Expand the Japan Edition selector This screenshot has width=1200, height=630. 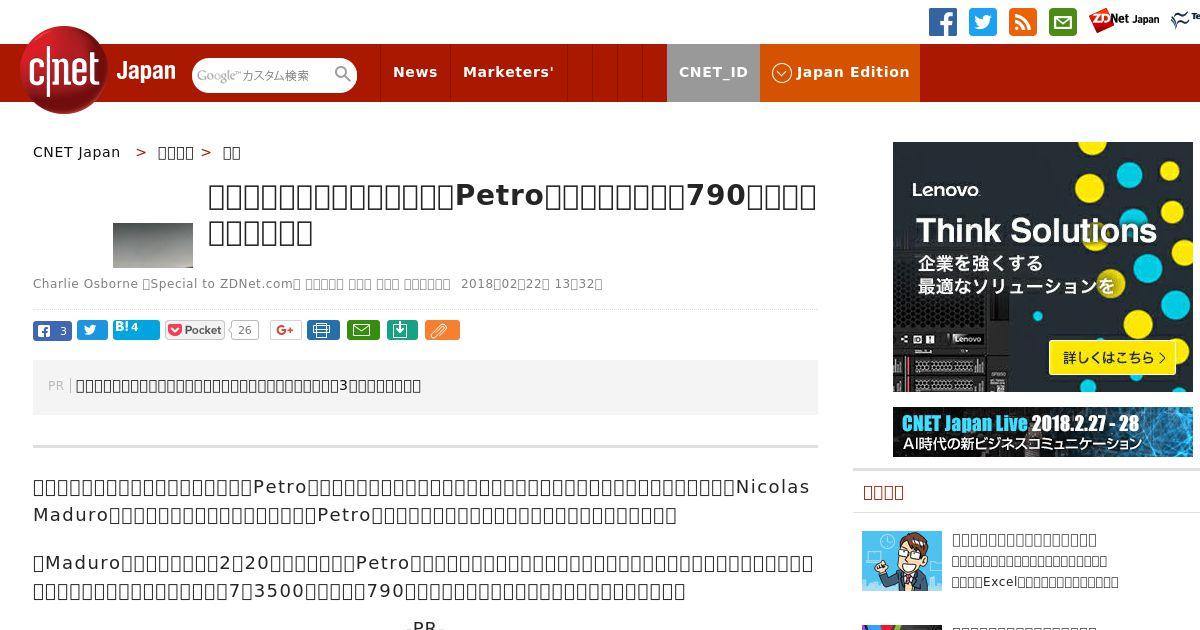click(840, 72)
